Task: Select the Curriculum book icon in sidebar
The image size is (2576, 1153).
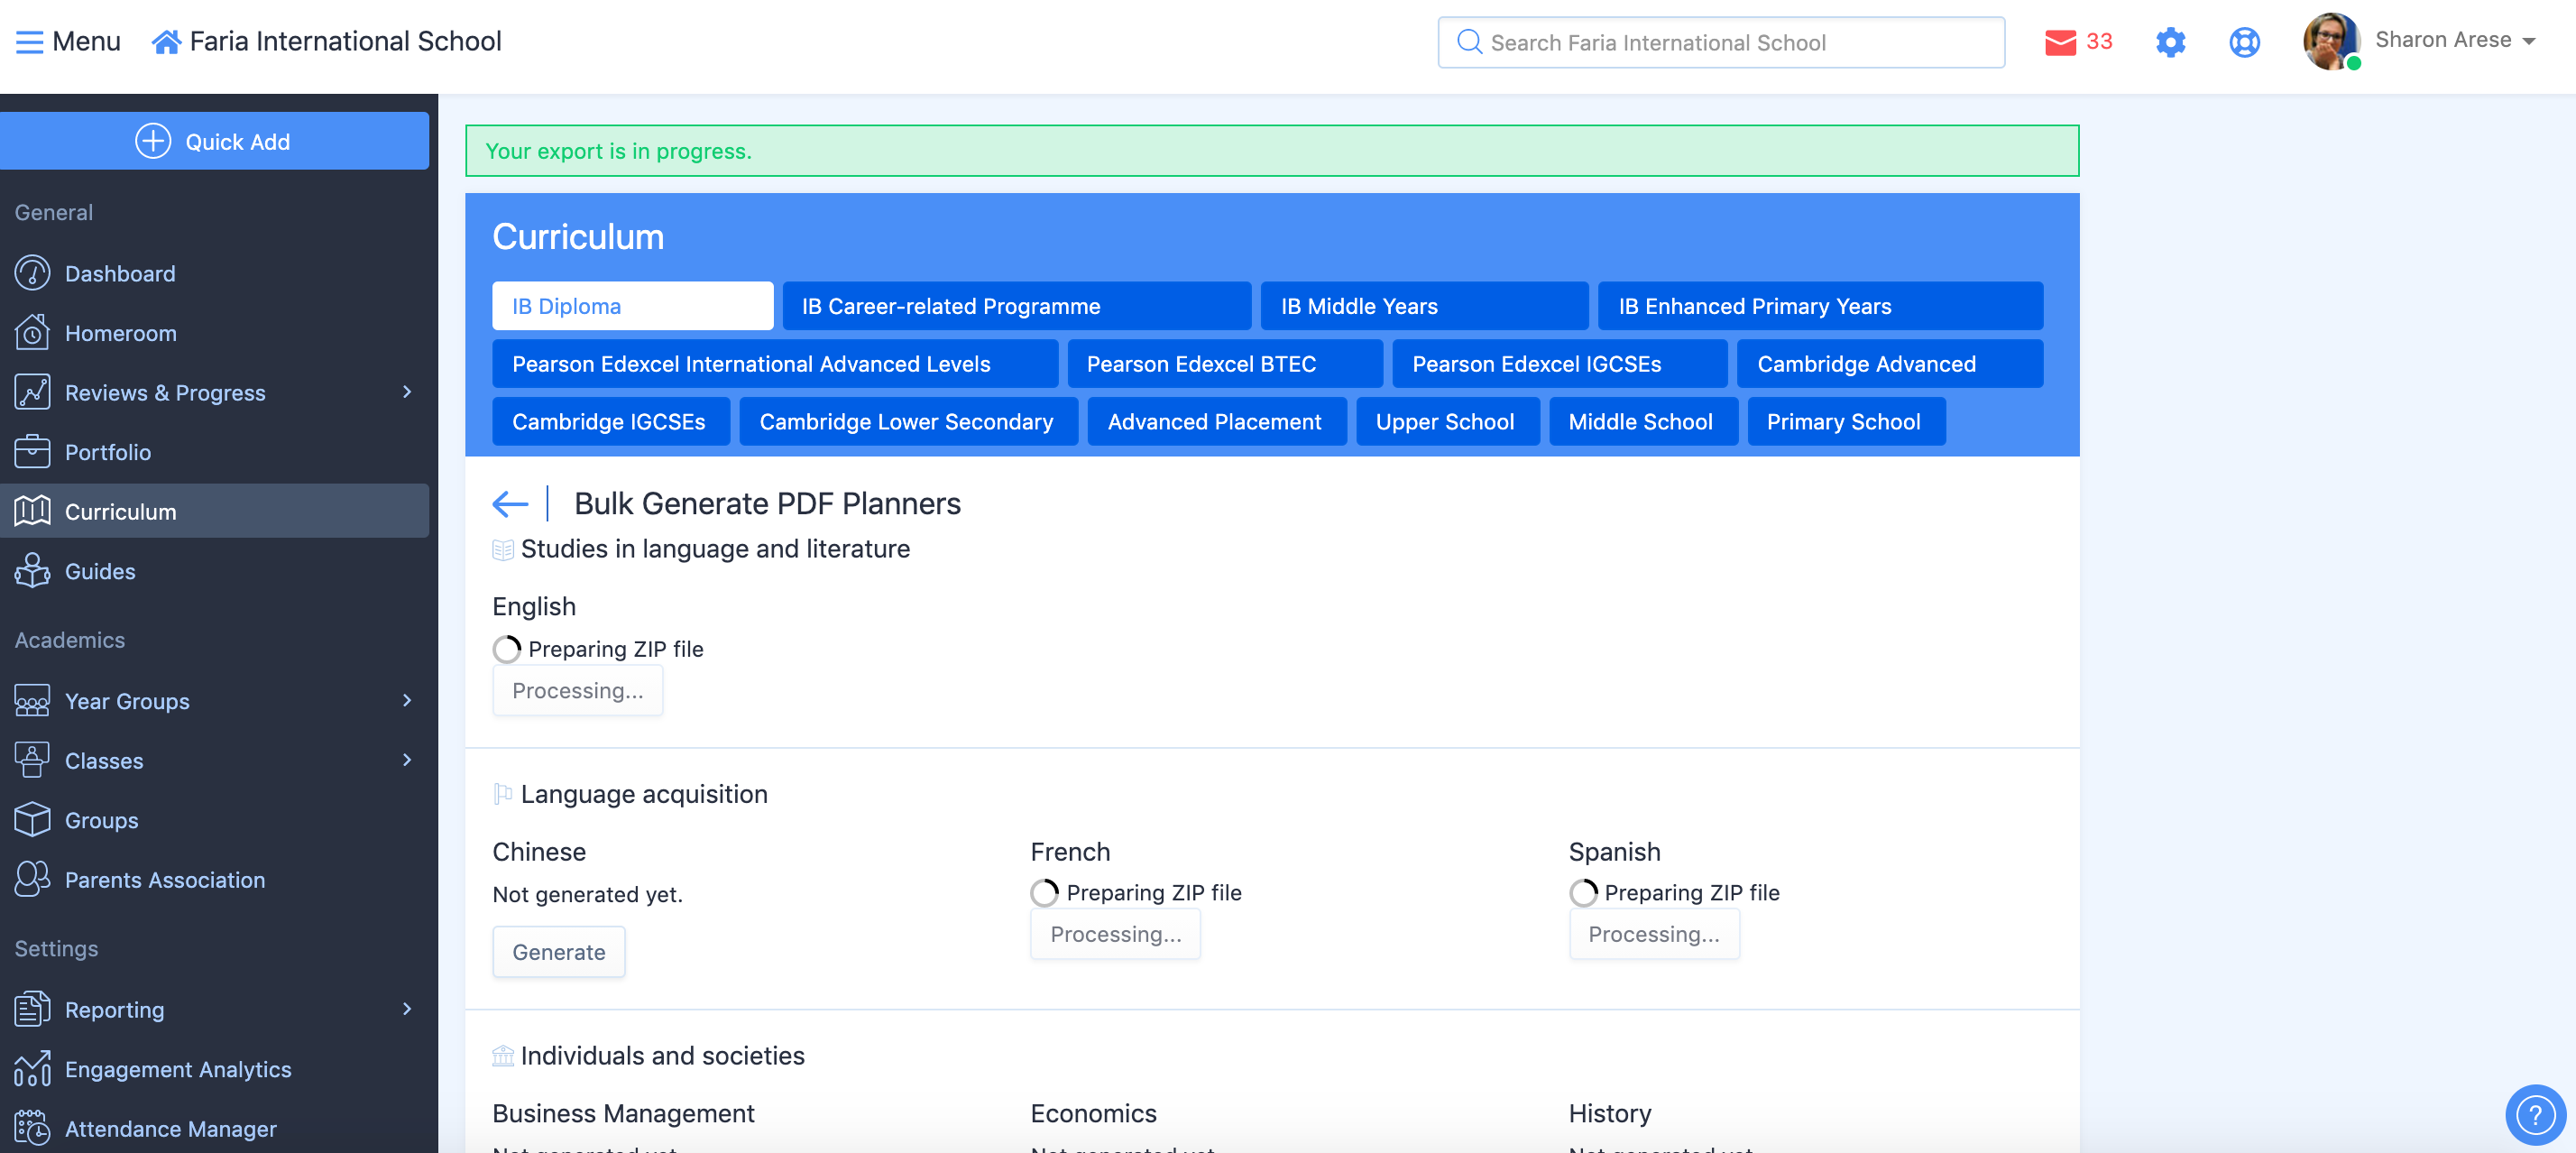Action: coord(32,511)
